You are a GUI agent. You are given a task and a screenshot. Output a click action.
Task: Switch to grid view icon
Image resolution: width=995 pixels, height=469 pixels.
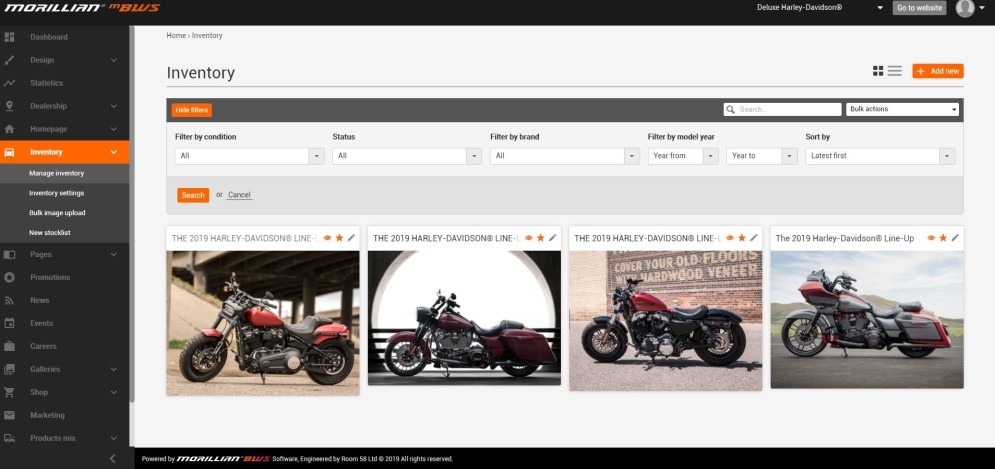click(878, 71)
